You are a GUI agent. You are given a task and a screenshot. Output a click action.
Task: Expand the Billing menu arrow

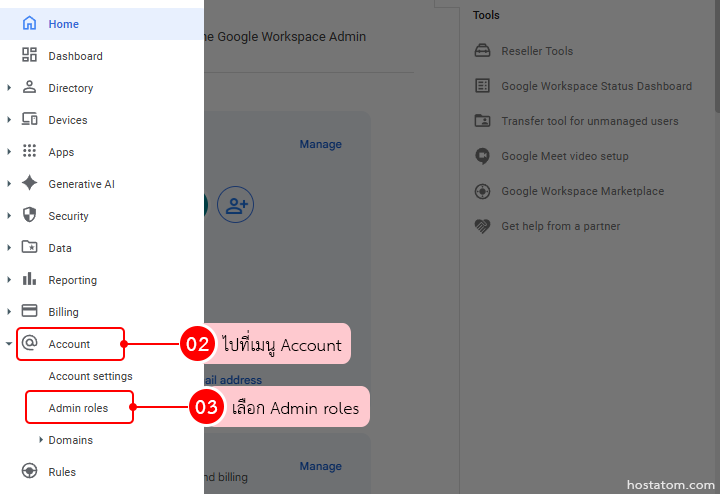pos(9,311)
